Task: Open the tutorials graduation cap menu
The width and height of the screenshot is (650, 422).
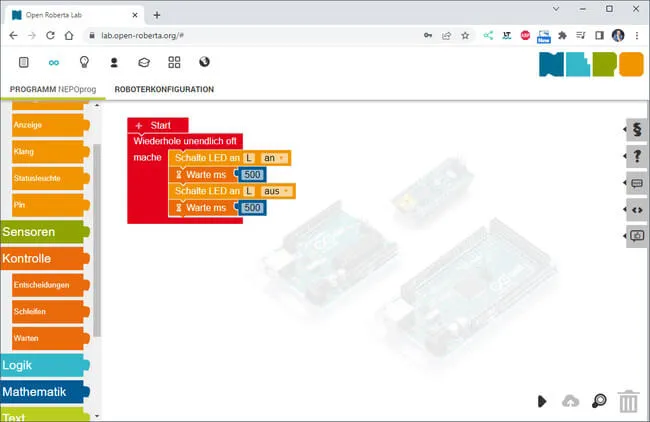Action: pyautogui.click(x=144, y=63)
